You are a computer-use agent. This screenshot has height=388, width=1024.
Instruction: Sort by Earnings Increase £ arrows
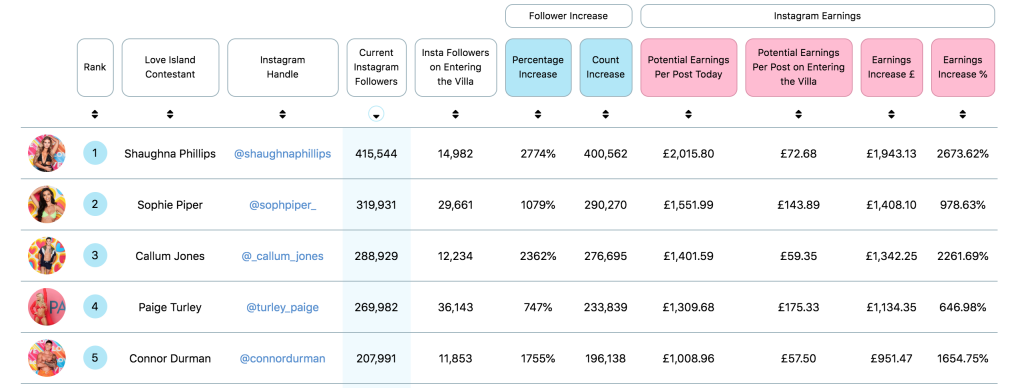[891, 114]
